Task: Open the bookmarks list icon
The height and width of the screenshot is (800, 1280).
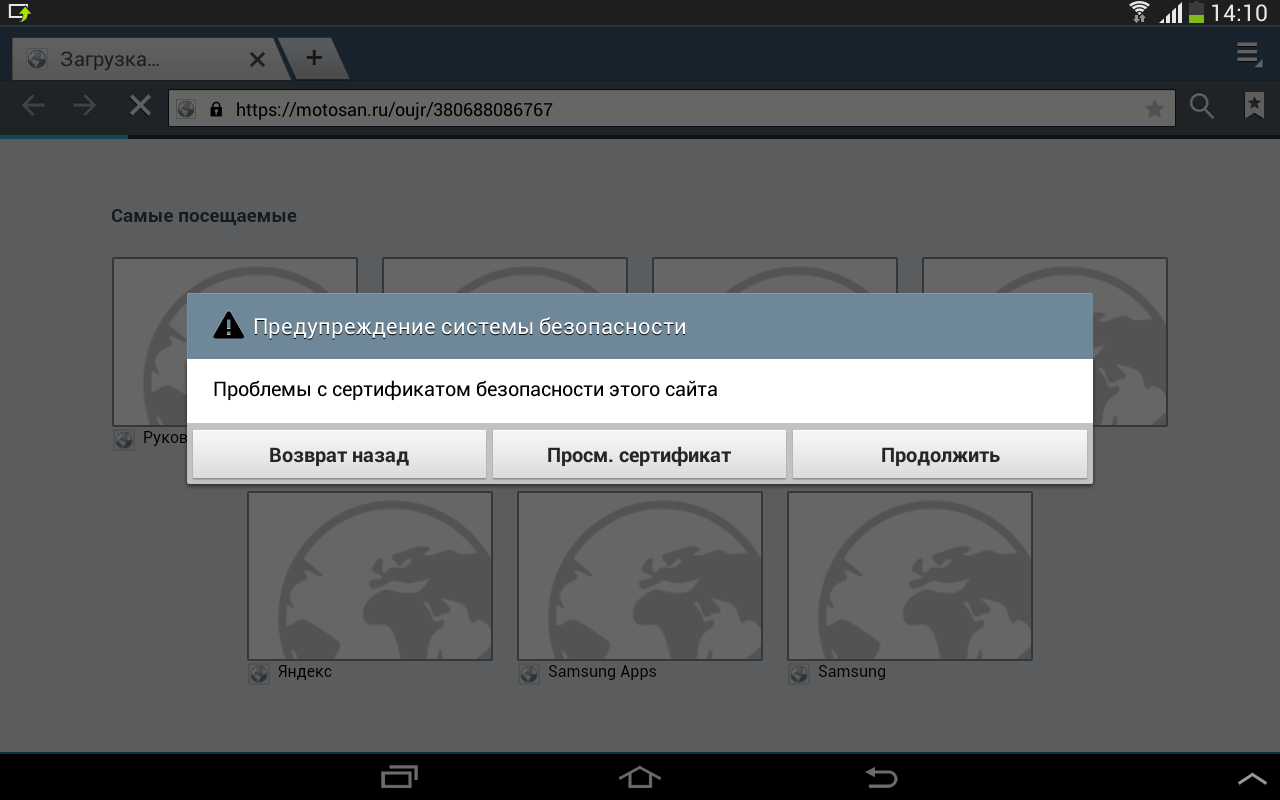Action: pos(1254,106)
